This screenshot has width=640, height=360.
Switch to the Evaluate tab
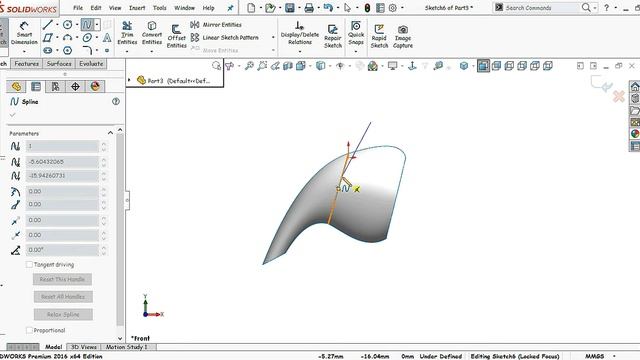click(91, 64)
